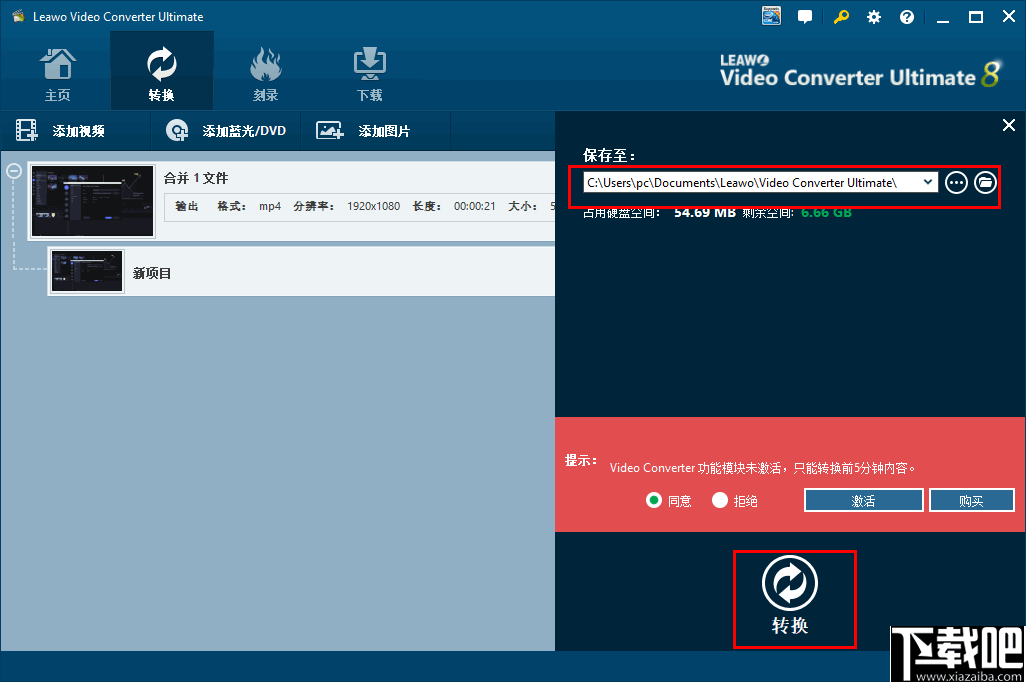1026x682 pixels.
Task: Go to the 下载 download tab
Action: point(370,74)
